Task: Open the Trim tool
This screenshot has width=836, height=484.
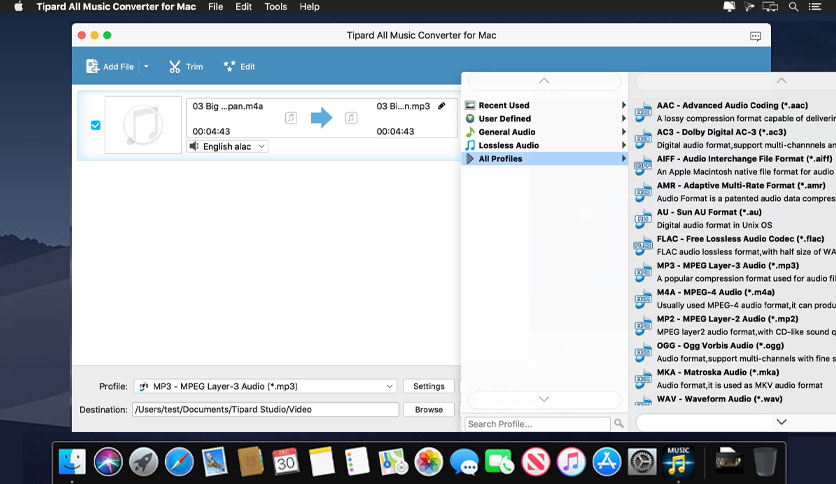Action: 186,67
